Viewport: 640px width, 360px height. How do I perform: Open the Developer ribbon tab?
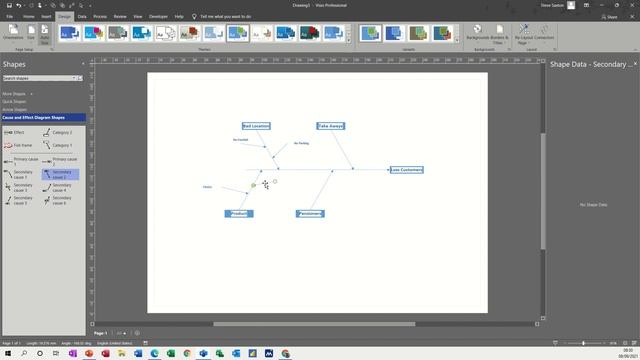[158, 17]
